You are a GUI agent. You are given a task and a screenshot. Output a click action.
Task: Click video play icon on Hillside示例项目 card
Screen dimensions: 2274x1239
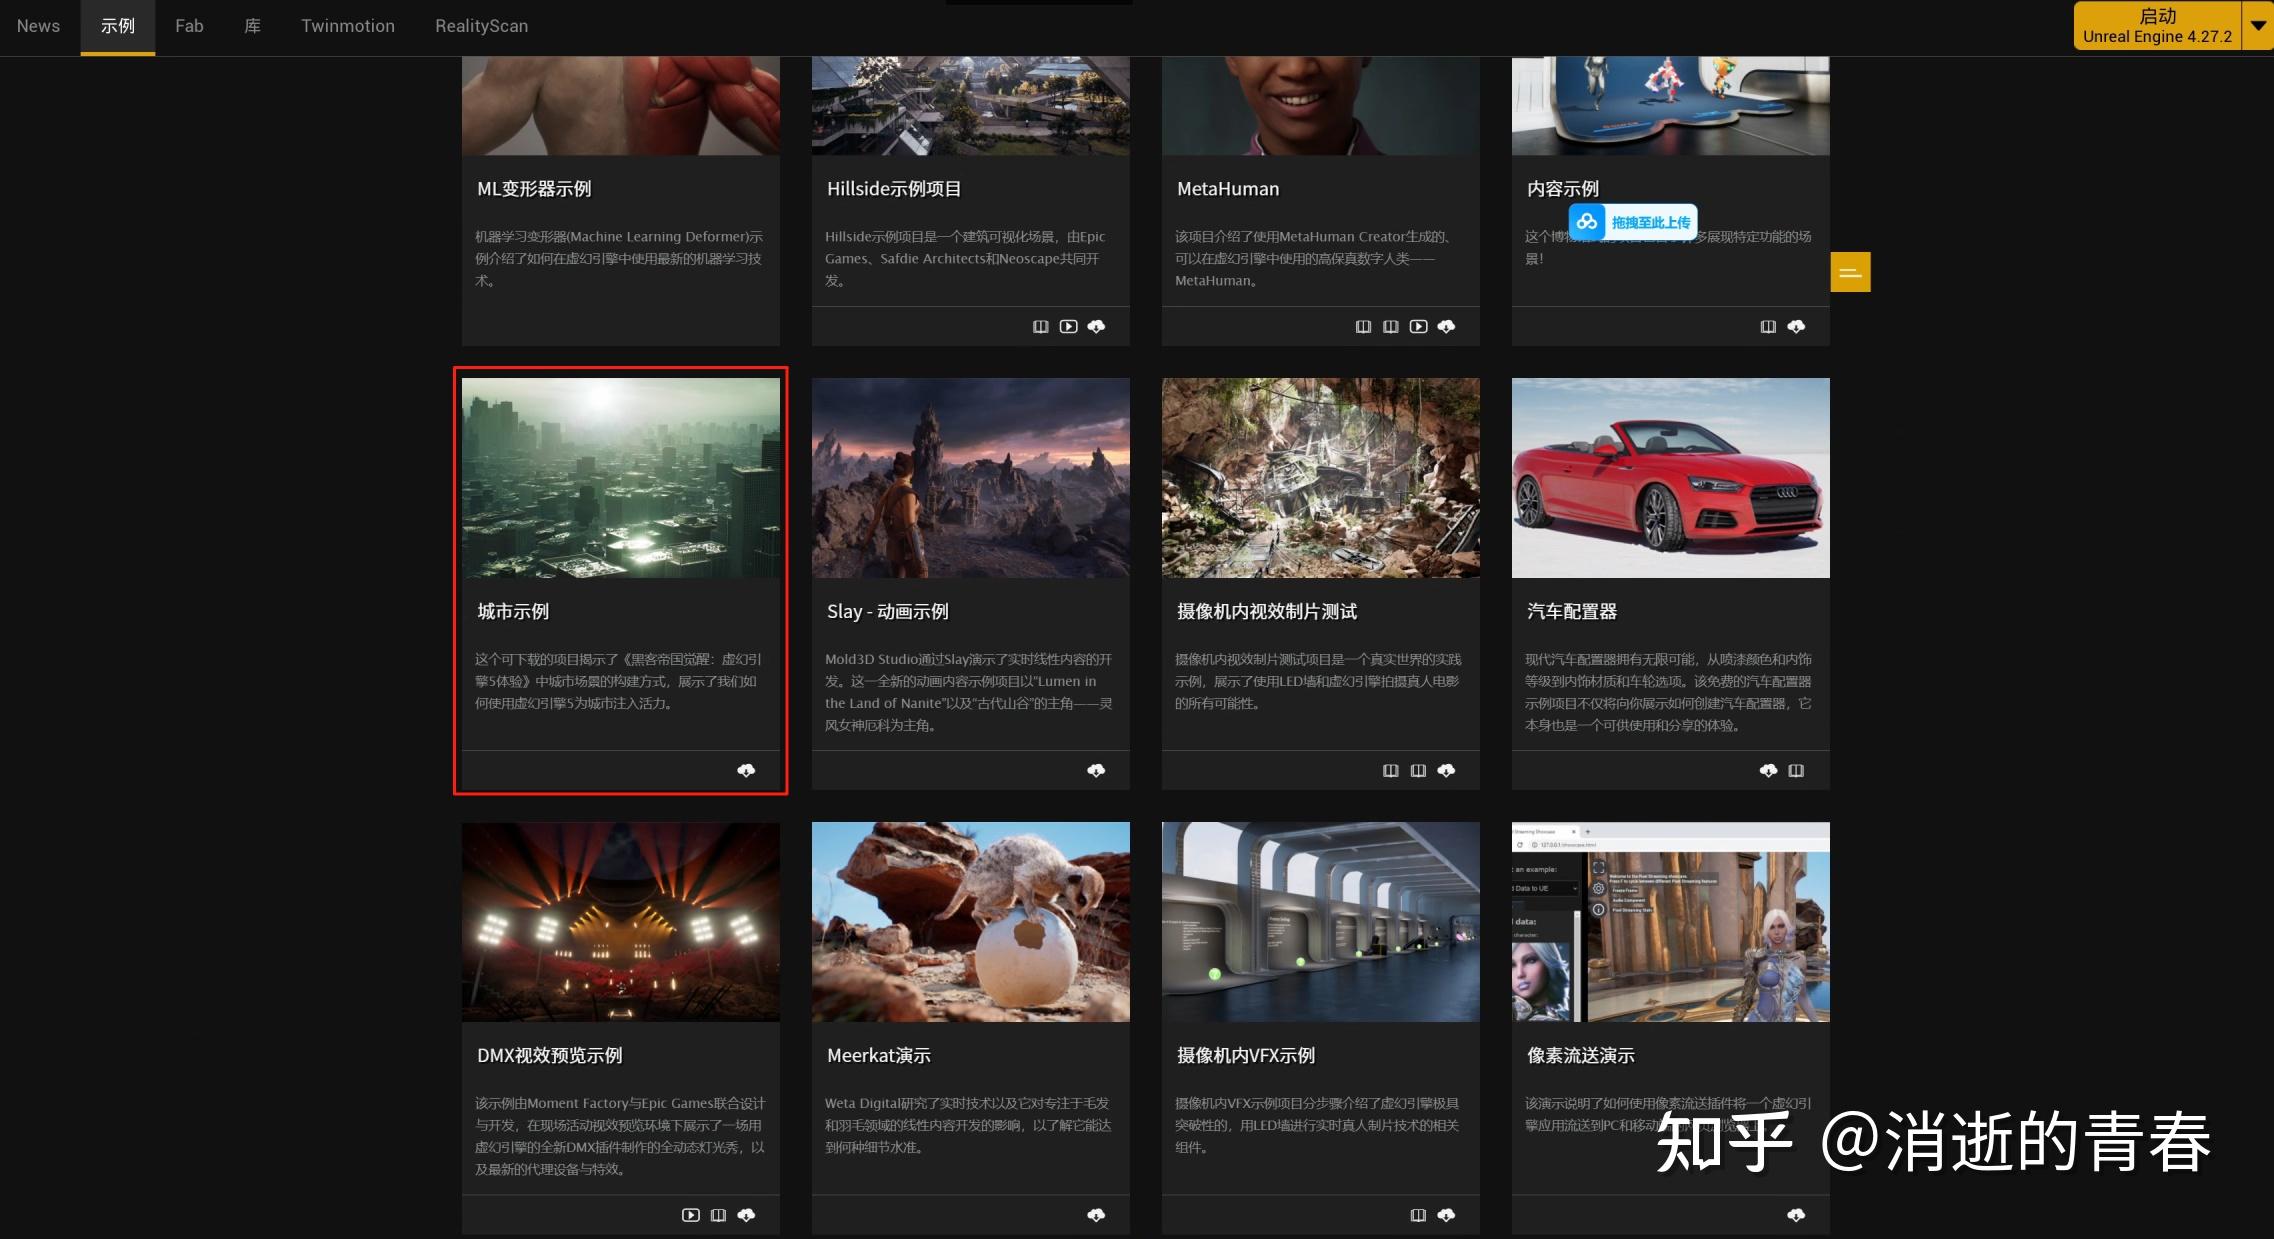[1068, 326]
